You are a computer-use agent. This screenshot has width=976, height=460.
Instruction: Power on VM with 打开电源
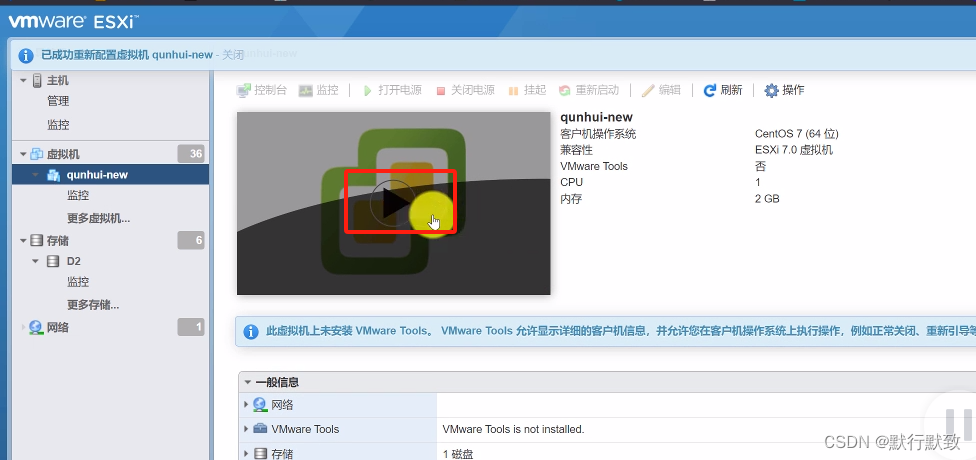click(x=392, y=90)
